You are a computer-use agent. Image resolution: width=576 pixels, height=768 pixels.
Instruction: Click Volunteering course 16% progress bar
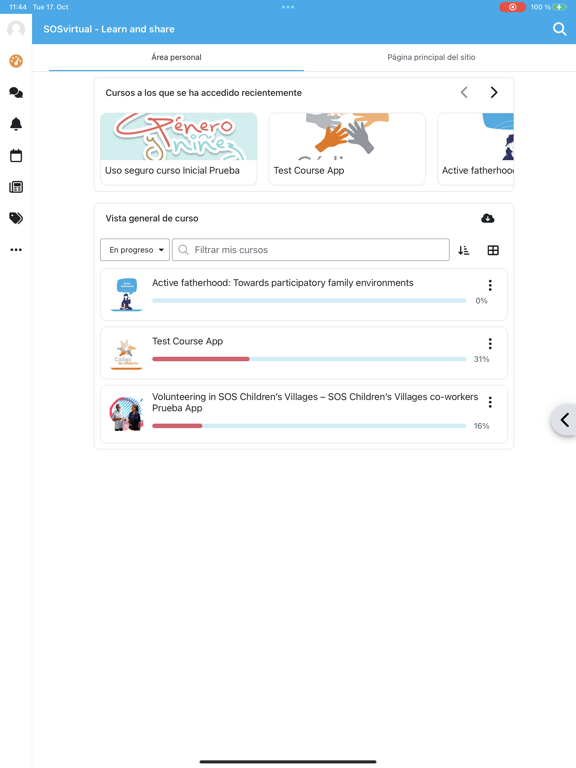(x=309, y=426)
